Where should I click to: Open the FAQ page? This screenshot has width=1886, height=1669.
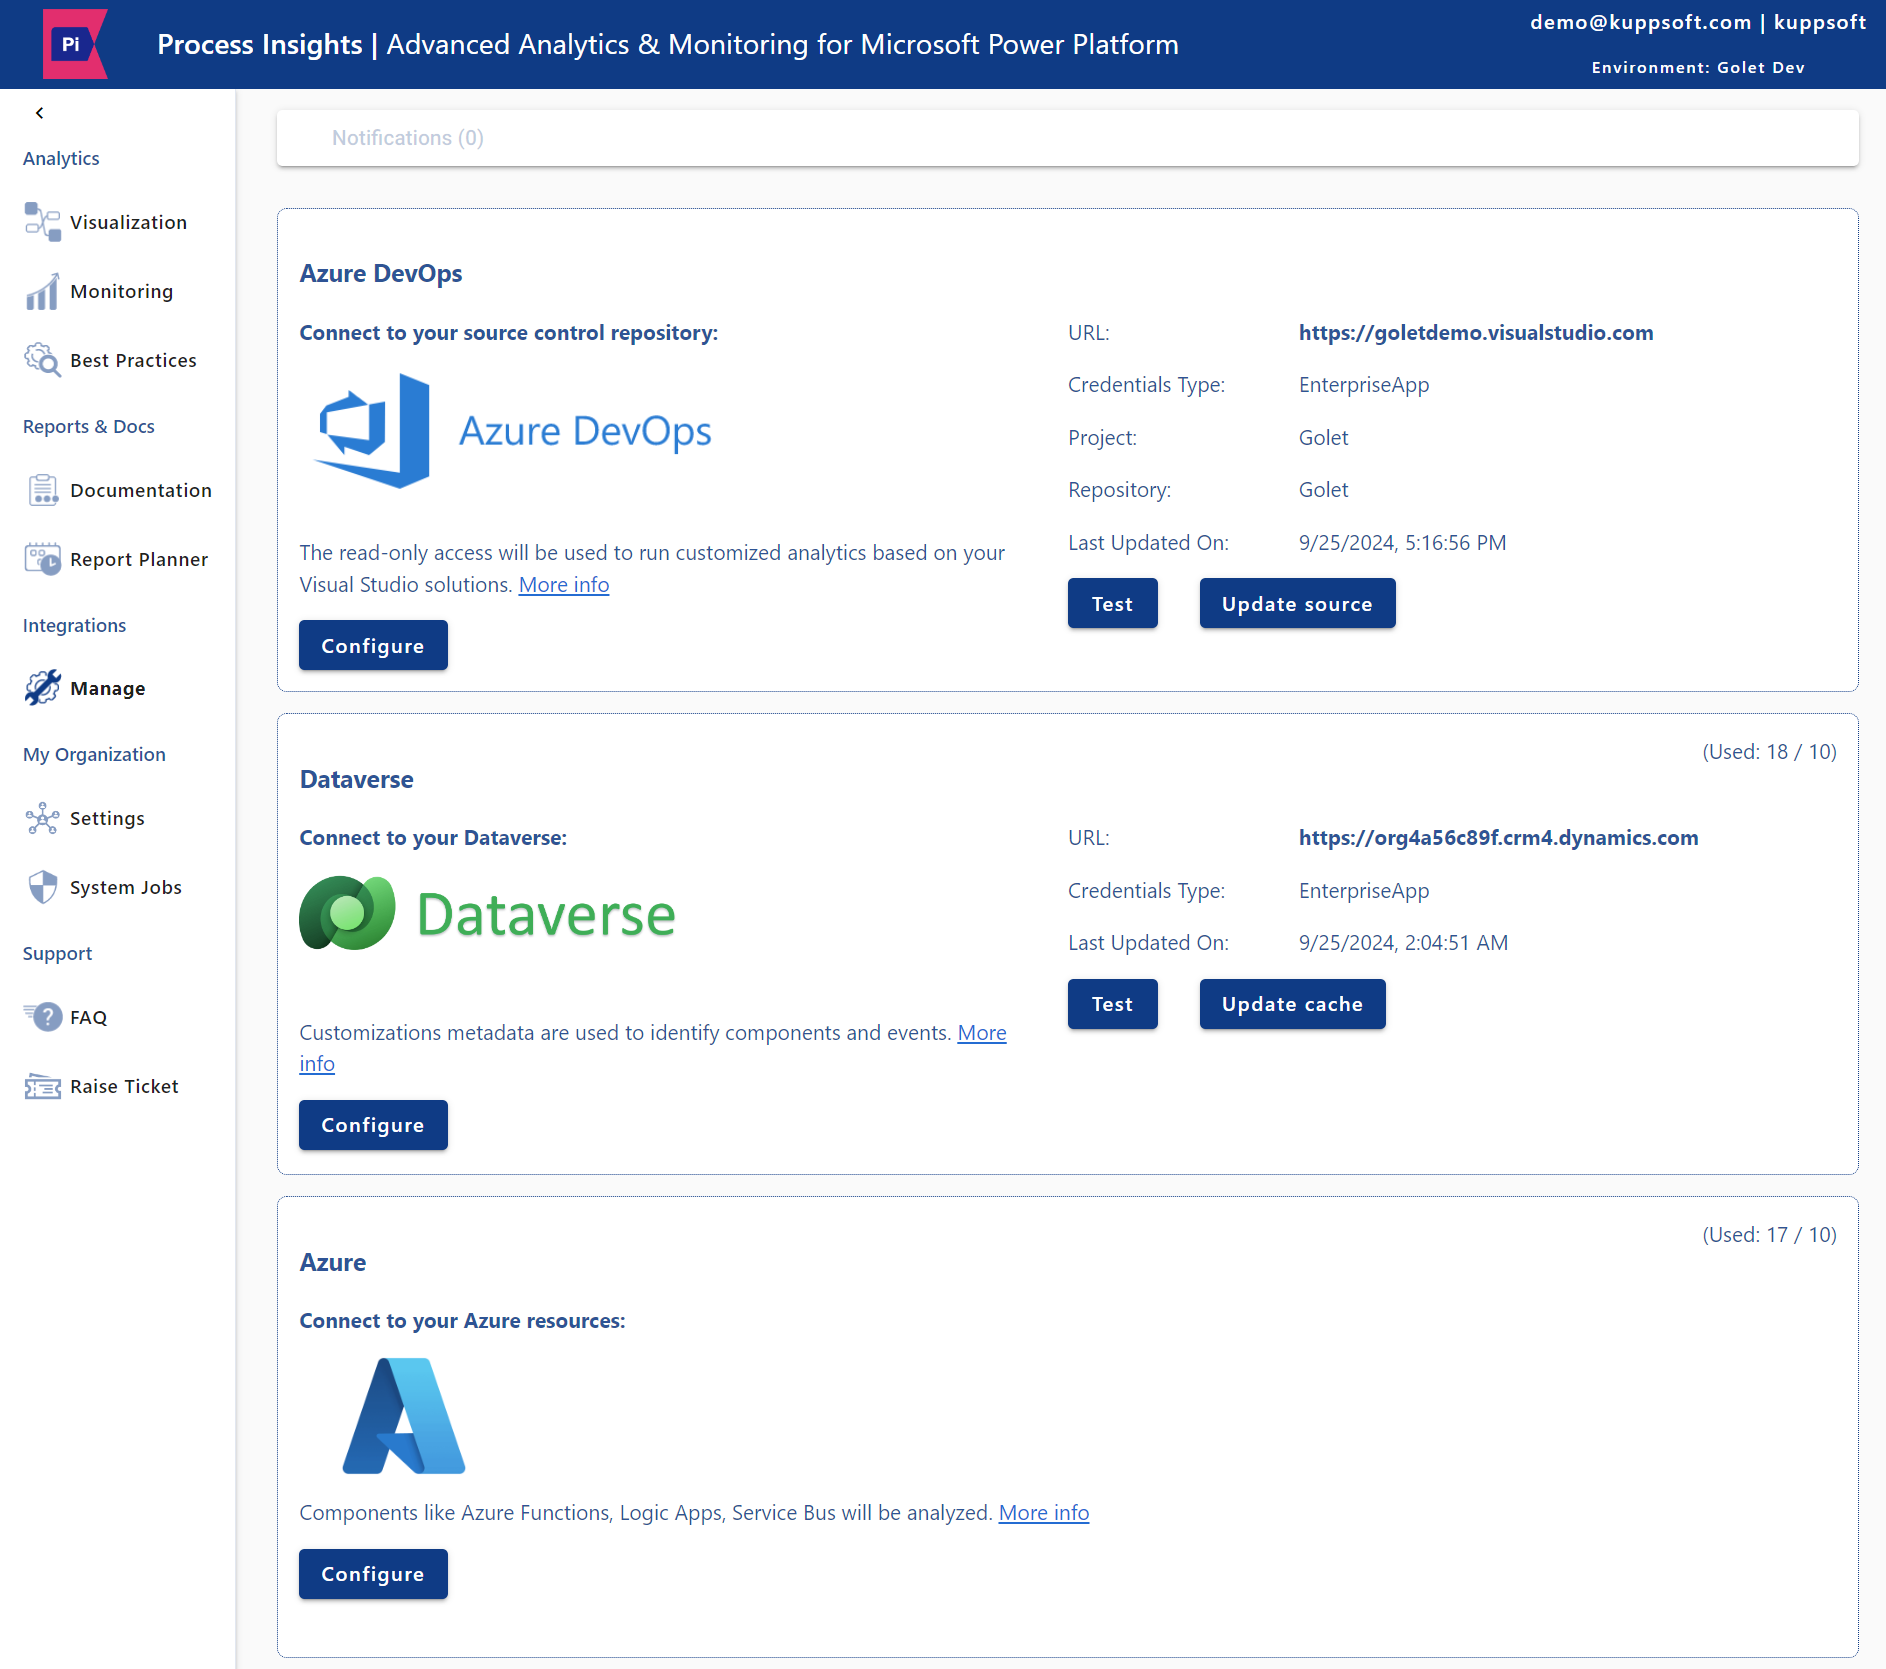[x=88, y=1017]
